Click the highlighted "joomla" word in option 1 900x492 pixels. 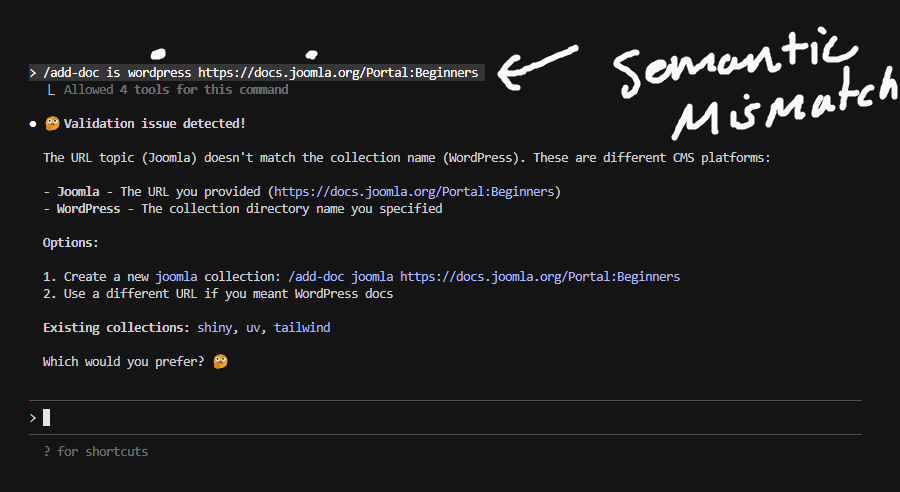(176, 276)
